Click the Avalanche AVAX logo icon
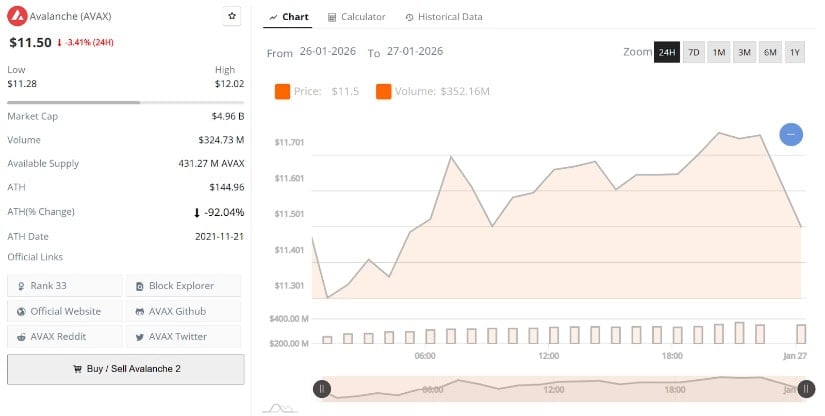This screenshot has width=825, height=416. 16,17
